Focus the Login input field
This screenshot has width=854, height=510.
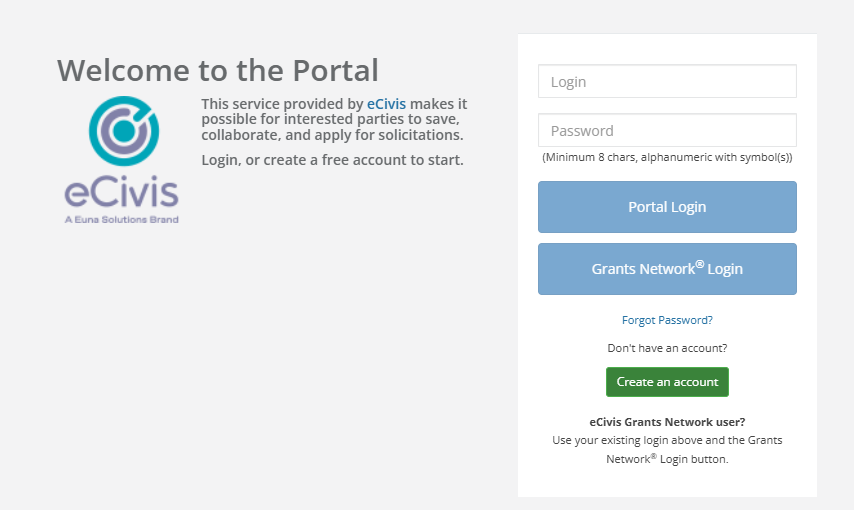coord(667,82)
